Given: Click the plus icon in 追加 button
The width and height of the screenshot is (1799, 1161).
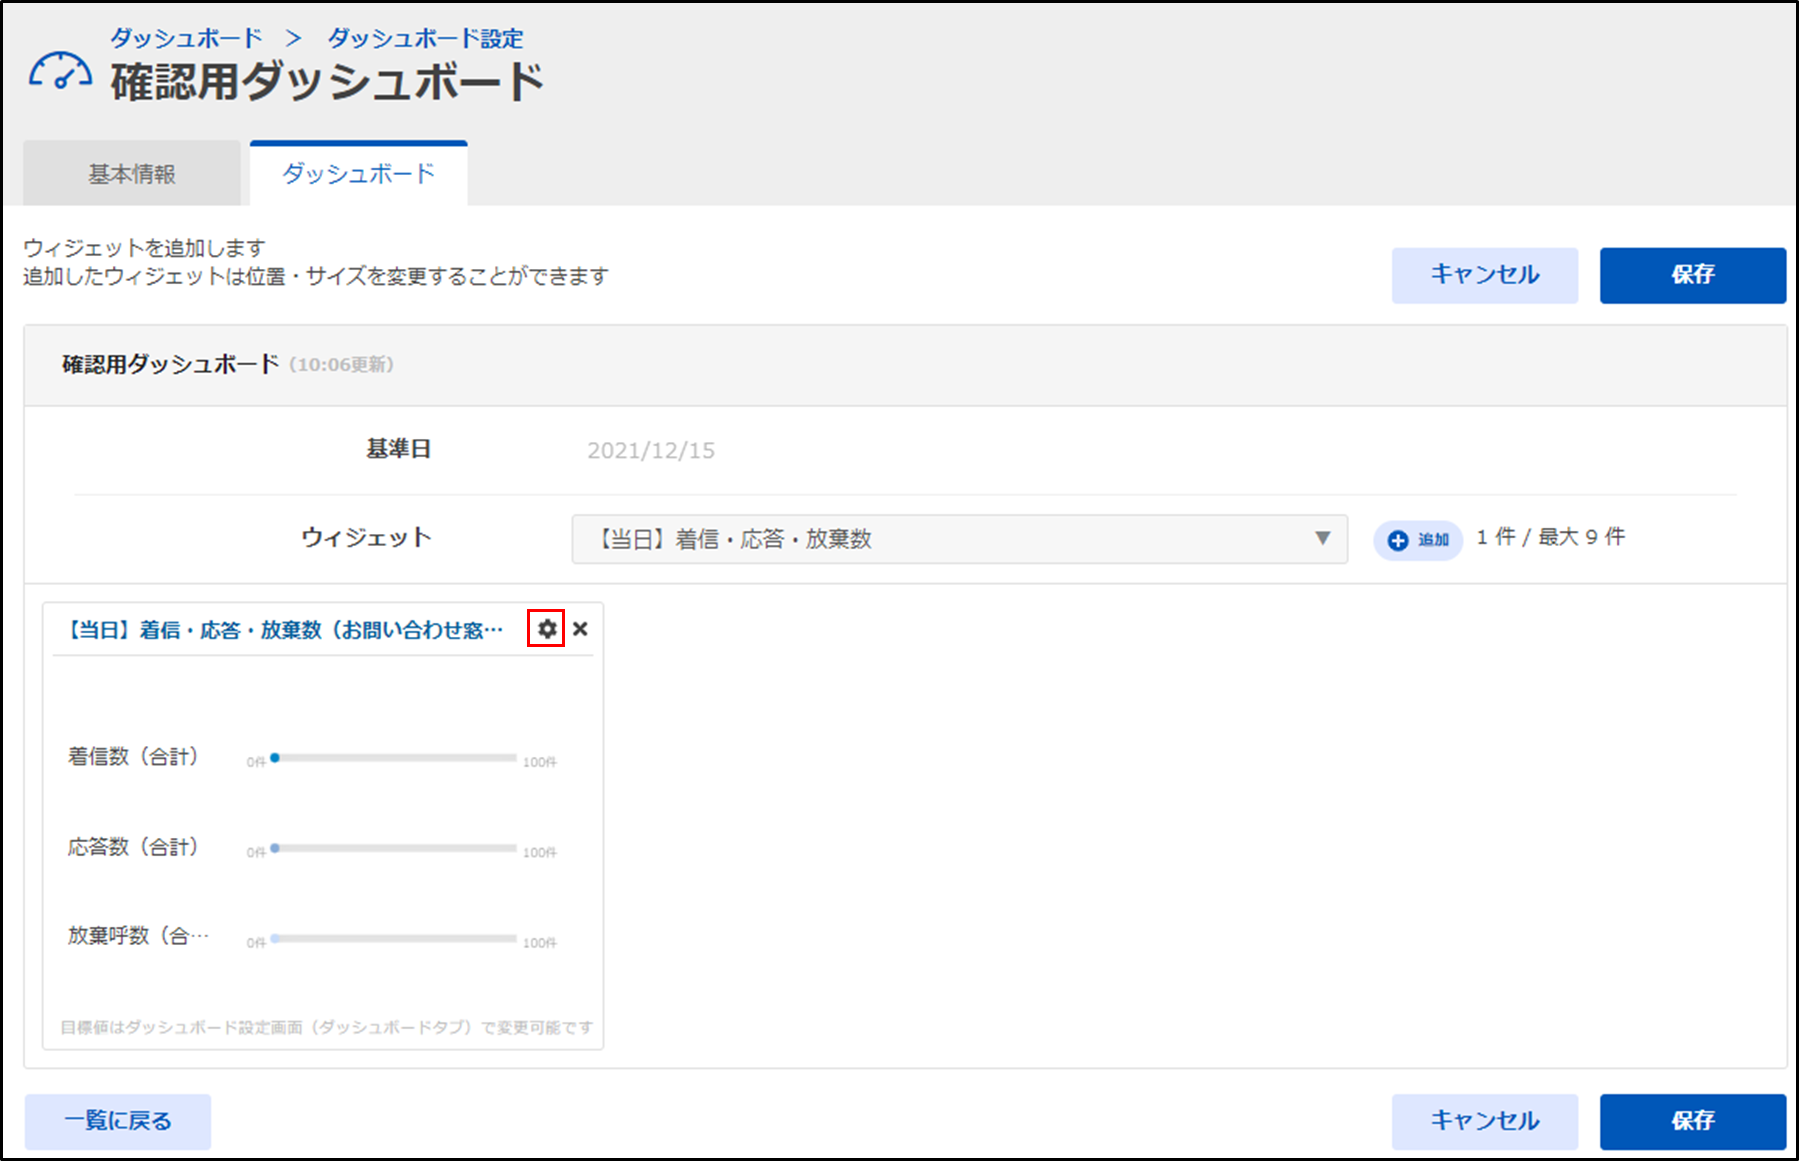Looking at the screenshot, I should pos(1398,540).
